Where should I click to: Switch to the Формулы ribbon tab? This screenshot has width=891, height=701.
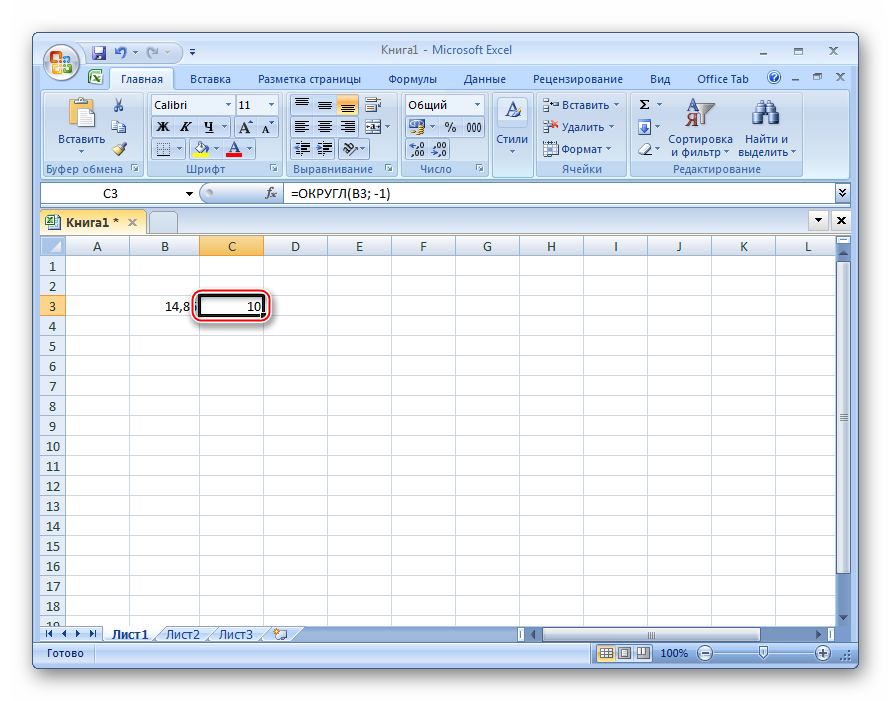pyautogui.click(x=412, y=79)
